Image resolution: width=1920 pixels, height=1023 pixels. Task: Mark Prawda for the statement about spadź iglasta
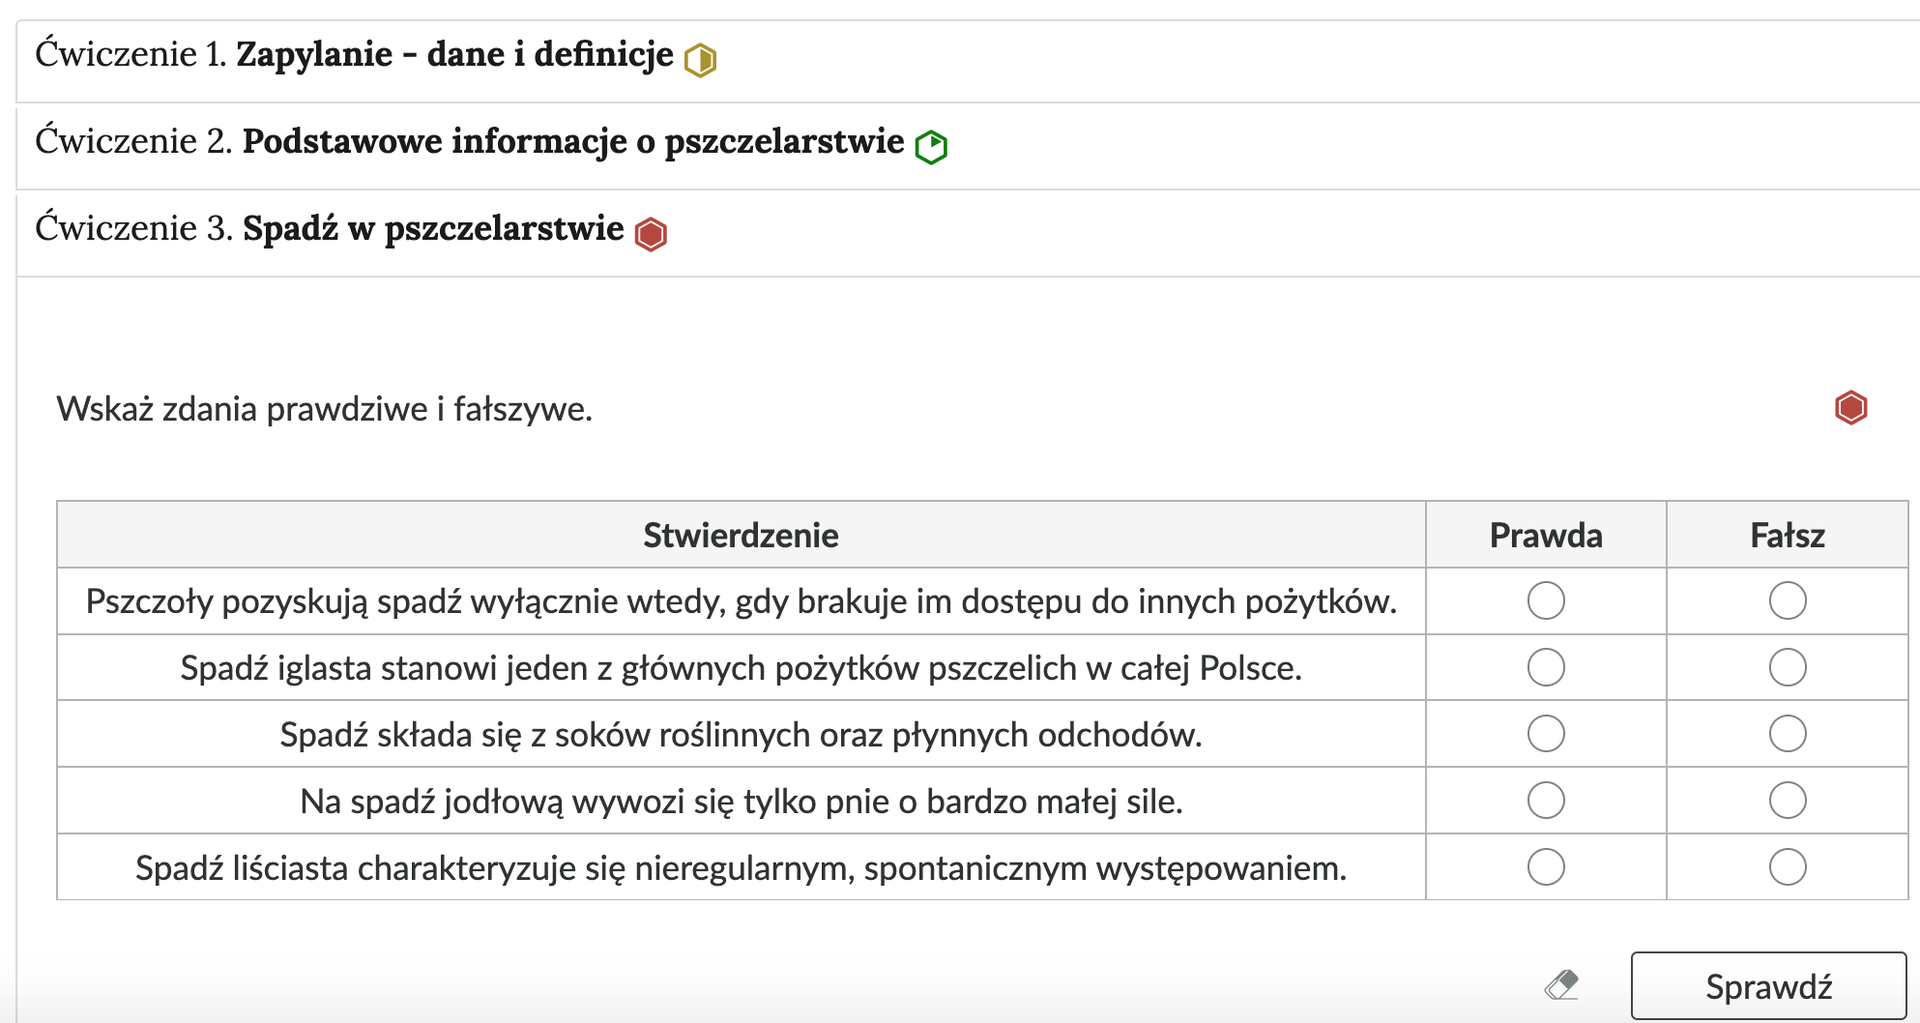[x=1545, y=667]
